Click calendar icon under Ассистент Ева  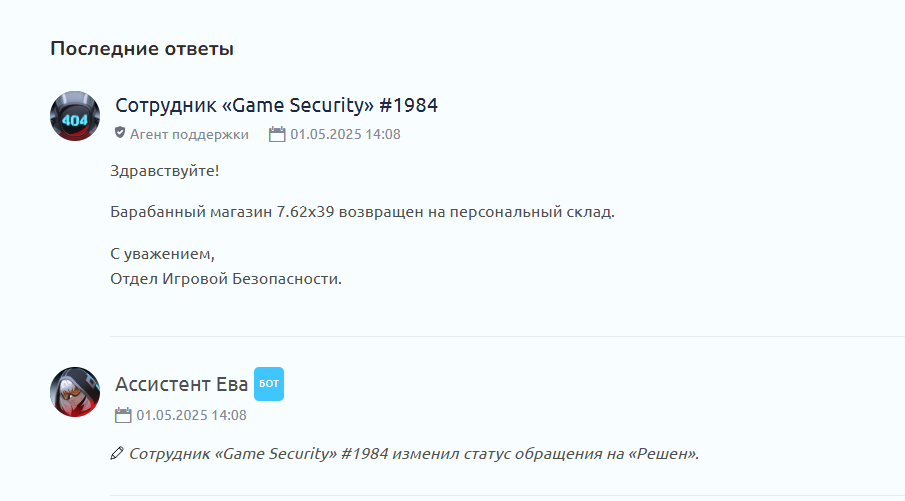click(123, 415)
